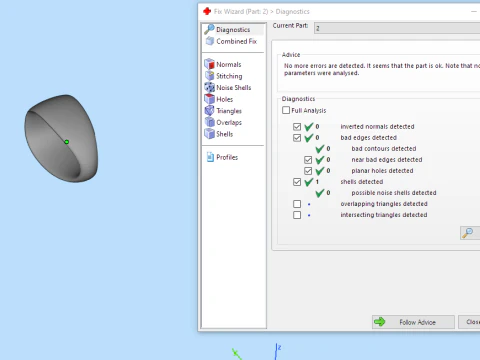
Task: Click the magnifier update diagnostics button
Action: point(470,233)
